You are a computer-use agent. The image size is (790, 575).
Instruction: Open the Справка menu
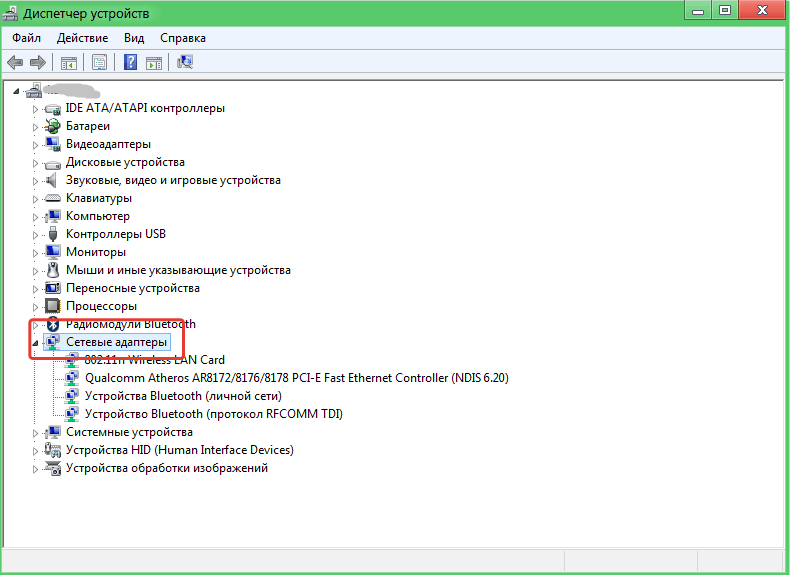[182, 38]
